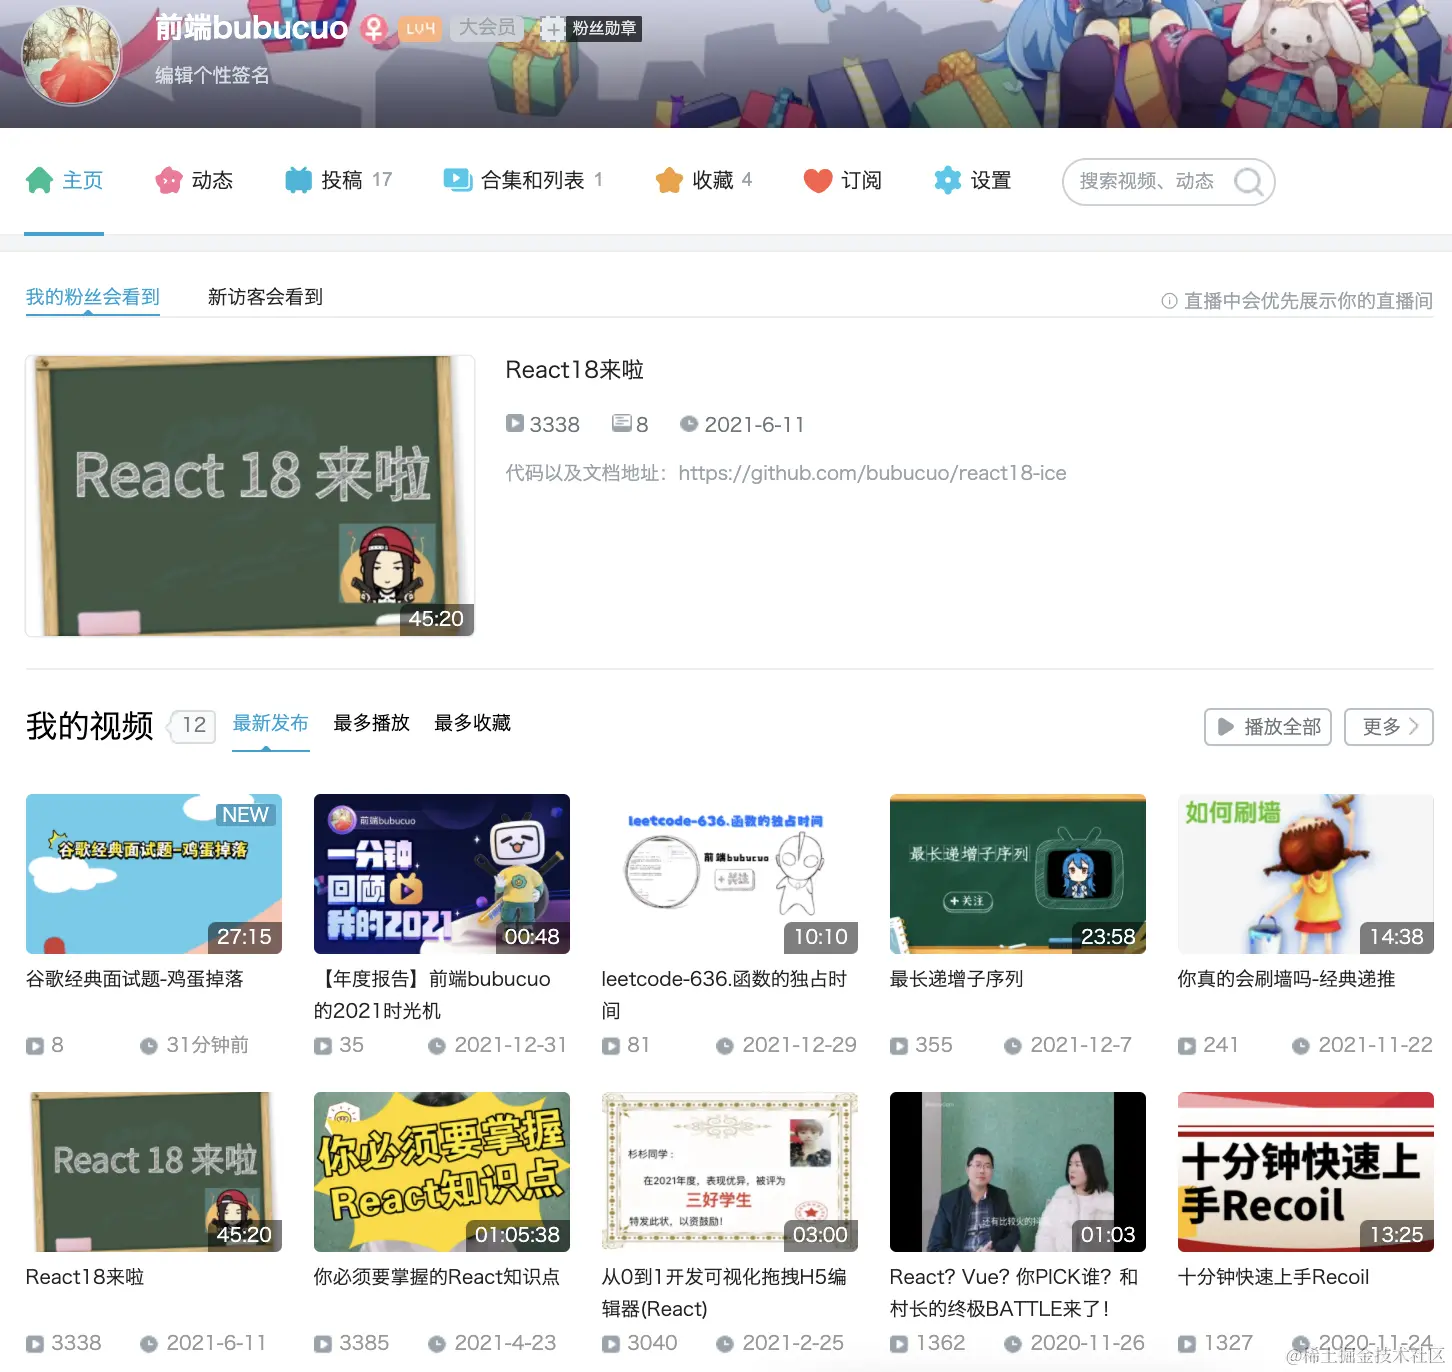Viewport: 1452px width, 1372px height.
Task: Click the 合集和列表 playlist icon
Action: coord(457,180)
